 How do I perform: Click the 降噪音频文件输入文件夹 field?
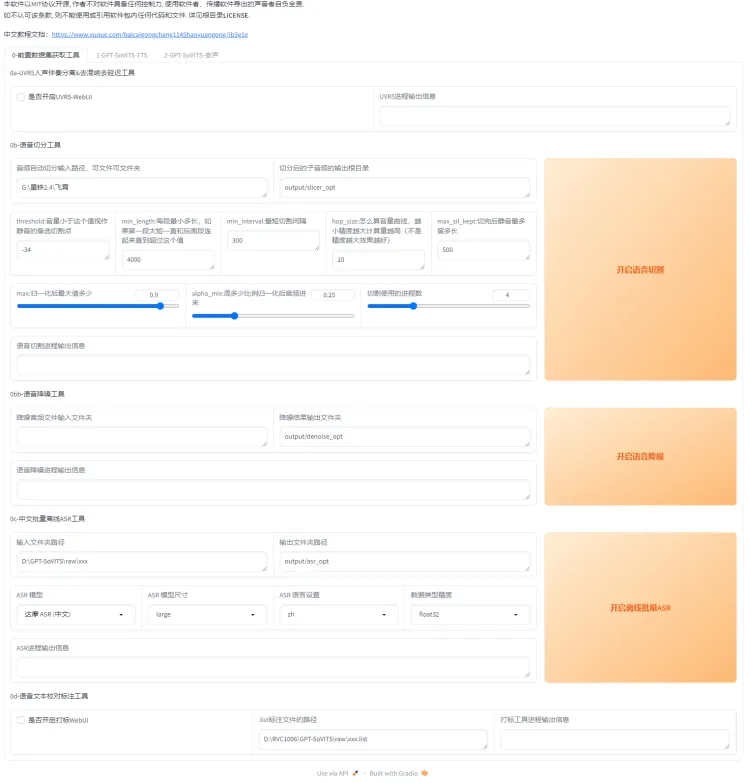(142, 437)
